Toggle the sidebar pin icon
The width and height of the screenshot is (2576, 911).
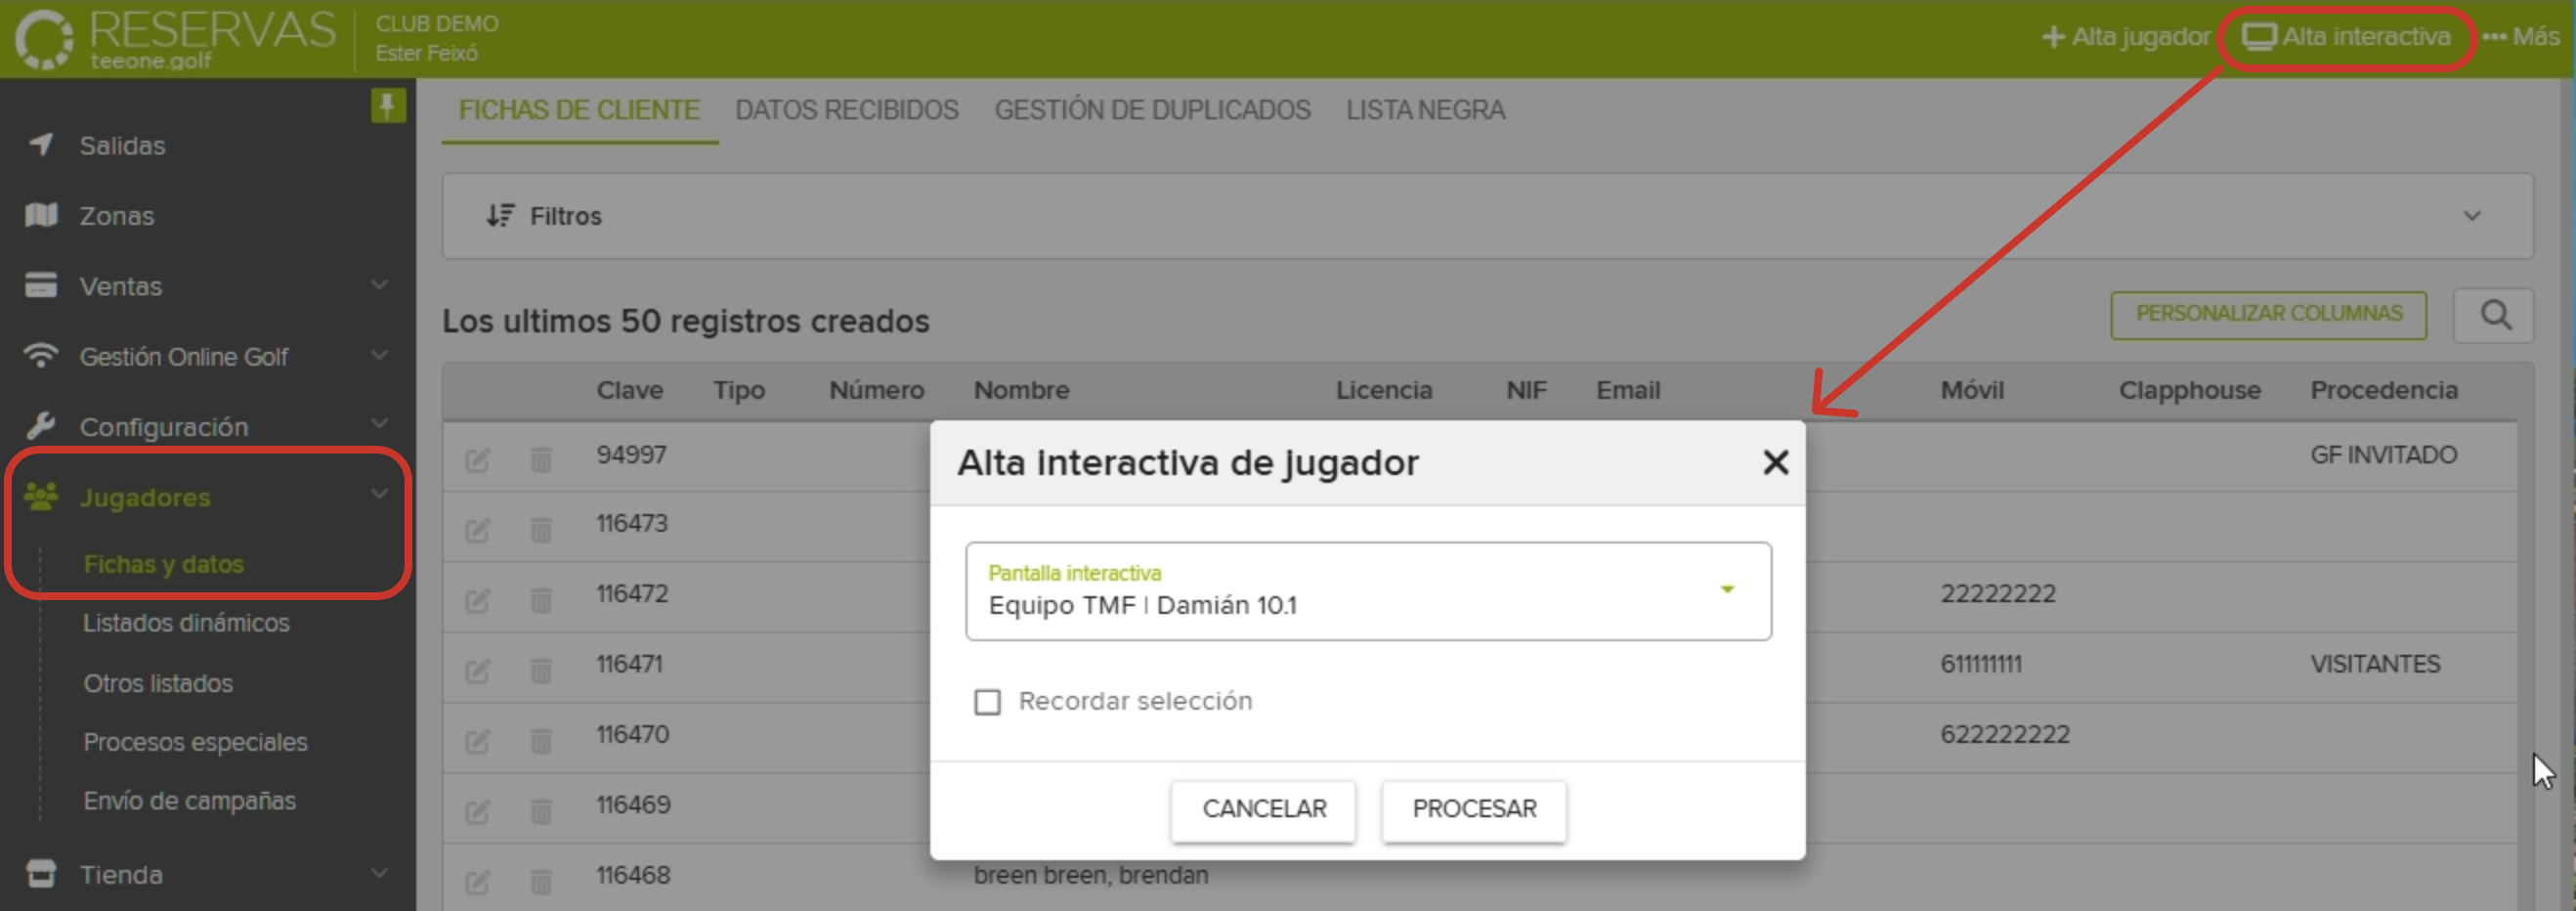[388, 105]
